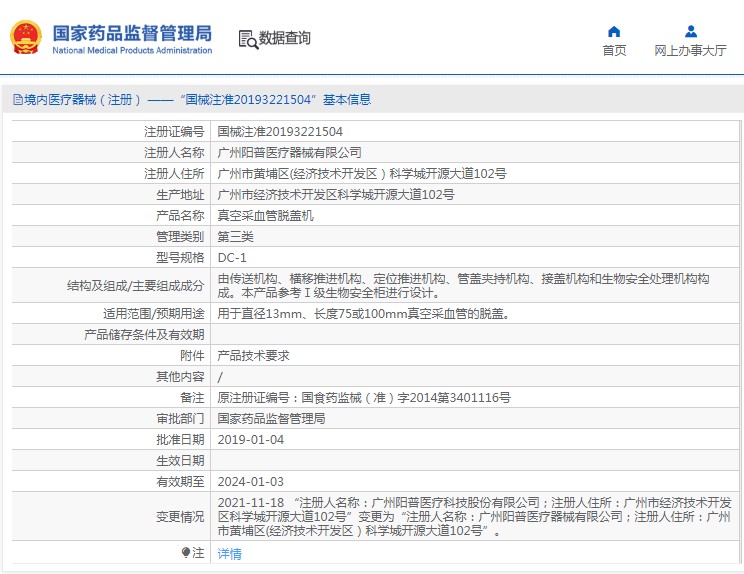Click remark value 原注册证编号
Image resolution: width=744 pixels, height=574 pixels.
(x=364, y=398)
